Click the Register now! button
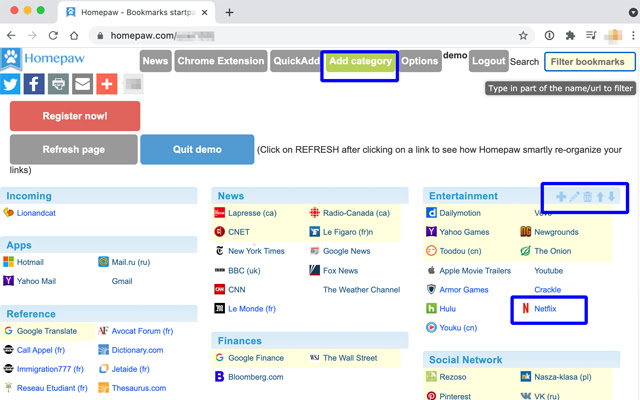 [x=75, y=116]
